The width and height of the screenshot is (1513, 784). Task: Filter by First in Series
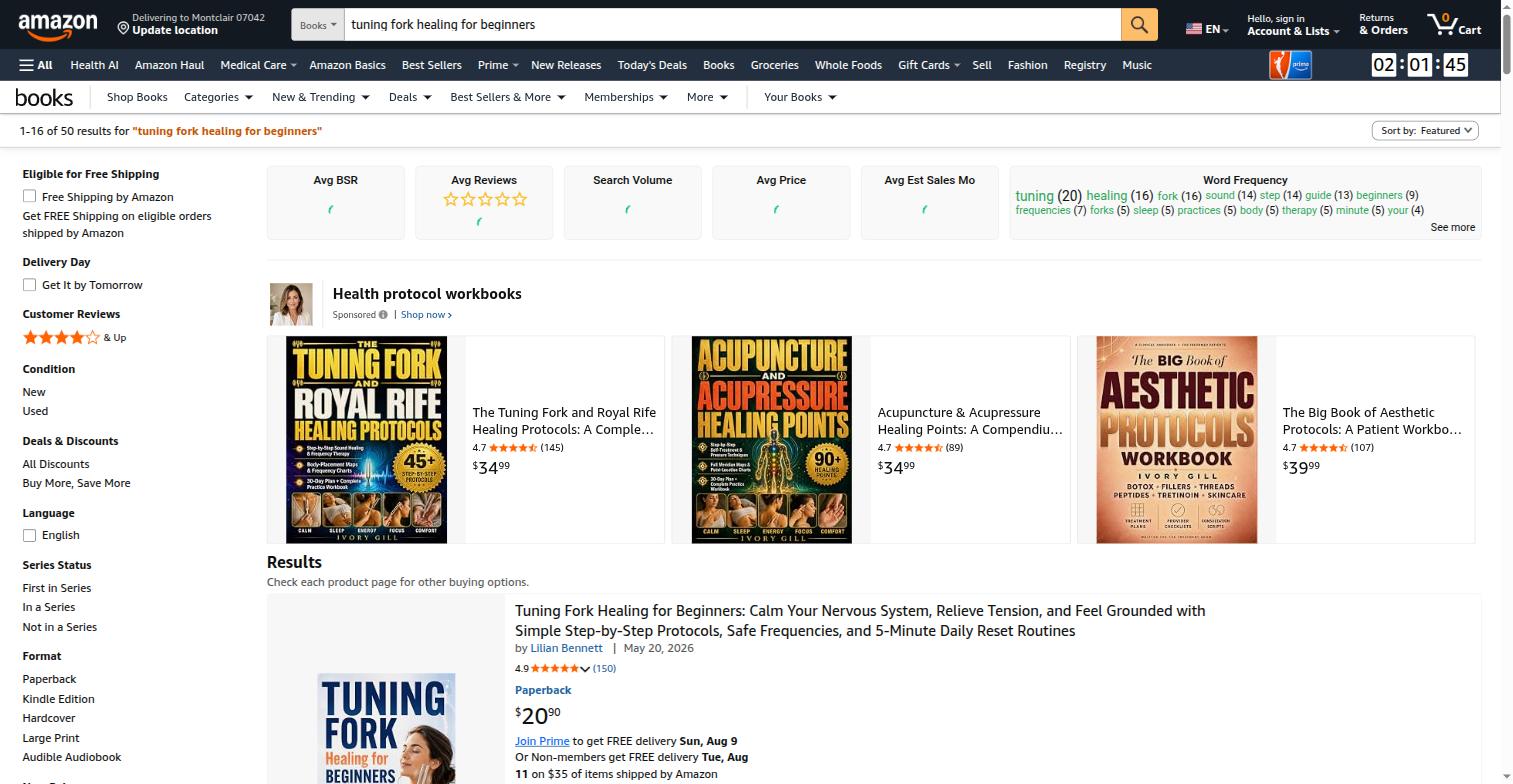click(x=57, y=588)
